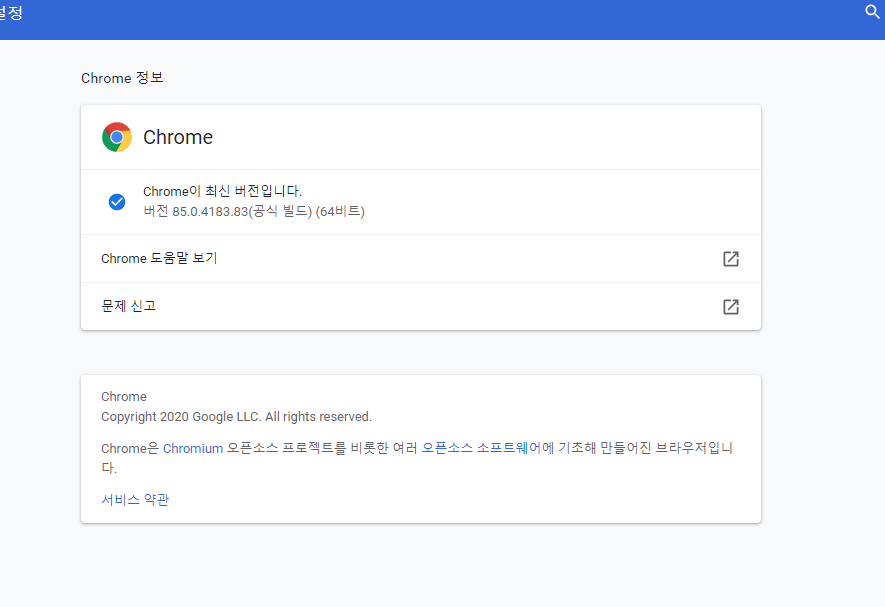Open the Chrome 도움말 보기 row
This screenshot has height=607, width=885.
[421, 259]
